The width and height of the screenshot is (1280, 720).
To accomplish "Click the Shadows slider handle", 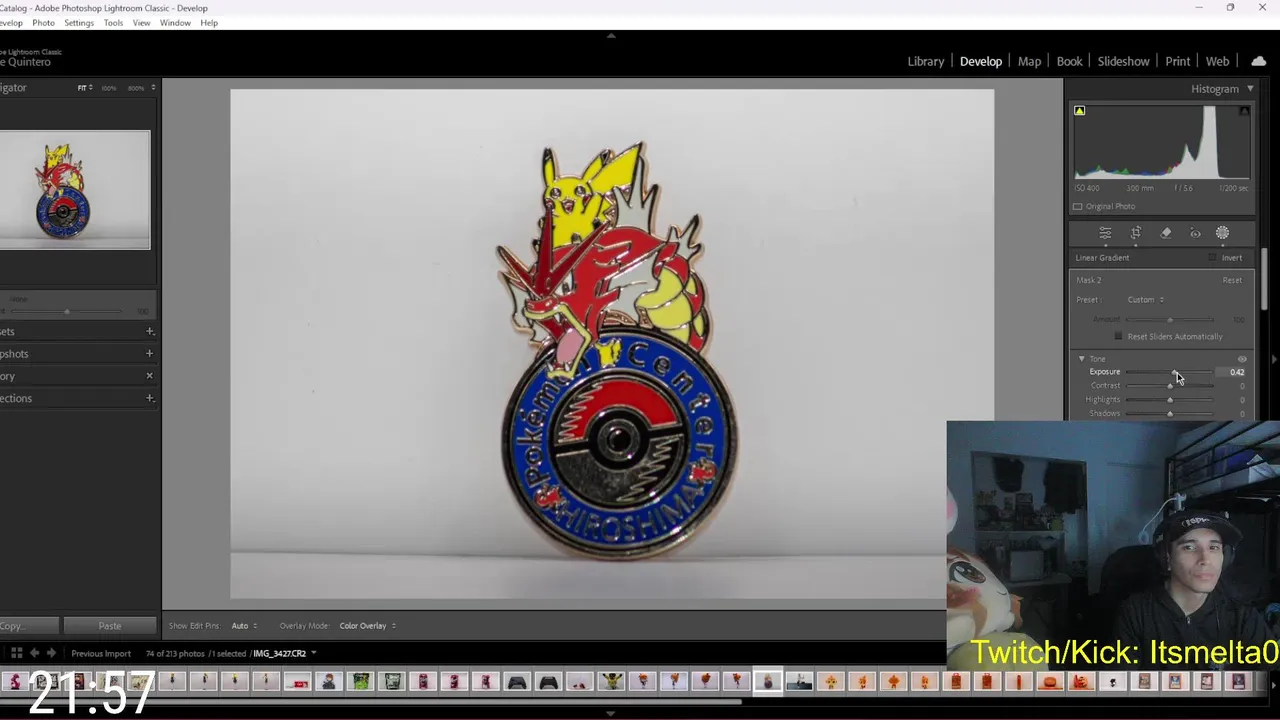I will 1170,414.
